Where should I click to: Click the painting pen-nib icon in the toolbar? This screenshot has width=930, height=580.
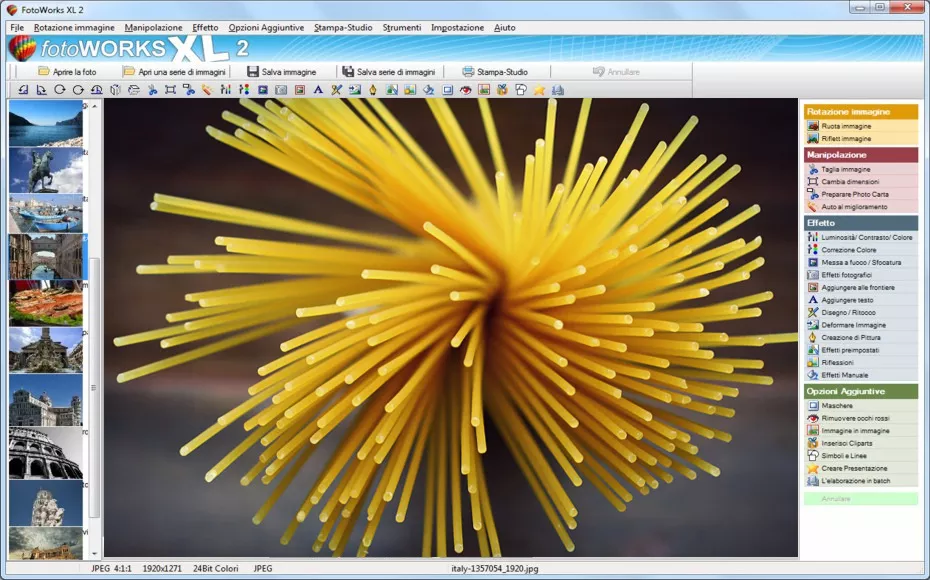point(372,90)
